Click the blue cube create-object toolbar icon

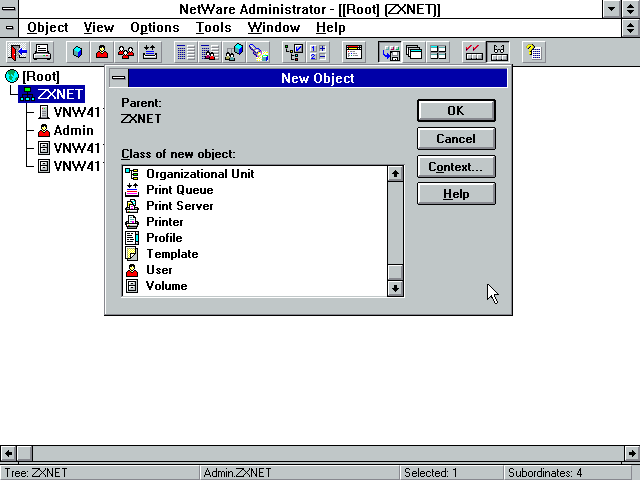pyautogui.click(x=78, y=52)
